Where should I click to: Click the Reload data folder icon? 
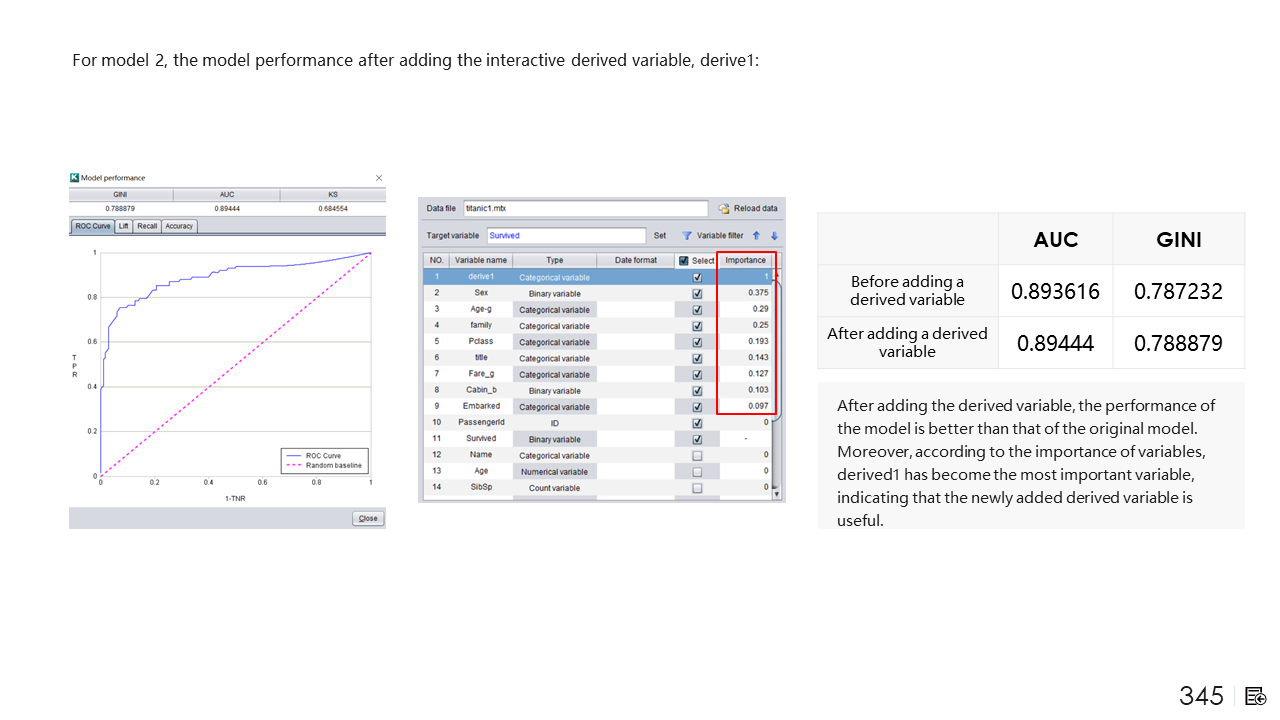coord(724,209)
